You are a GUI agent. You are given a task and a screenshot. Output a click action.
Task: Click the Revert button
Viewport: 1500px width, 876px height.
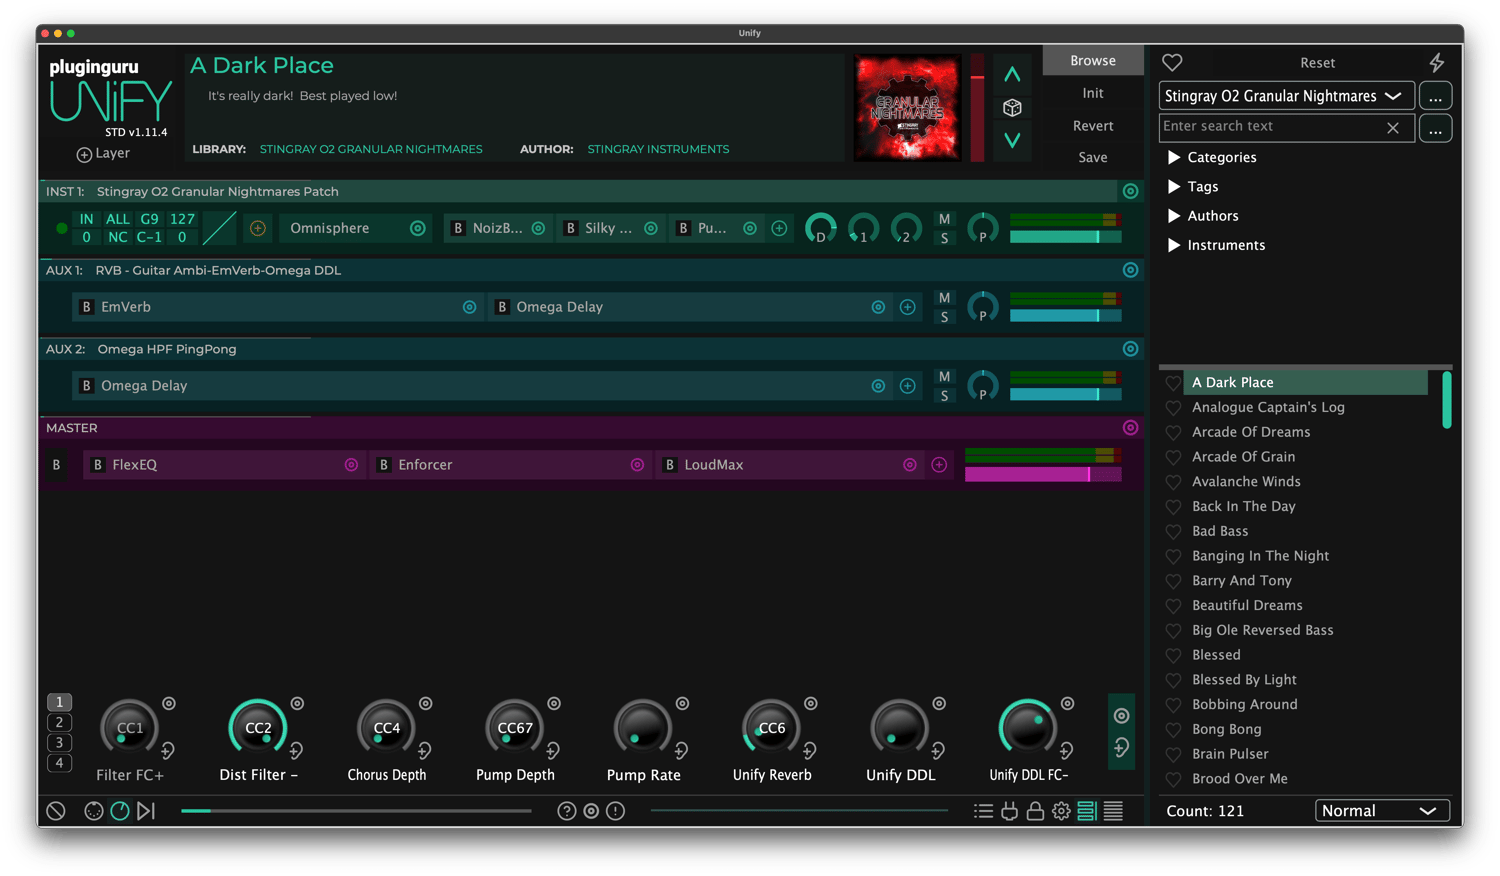pyautogui.click(x=1092, y=126)
